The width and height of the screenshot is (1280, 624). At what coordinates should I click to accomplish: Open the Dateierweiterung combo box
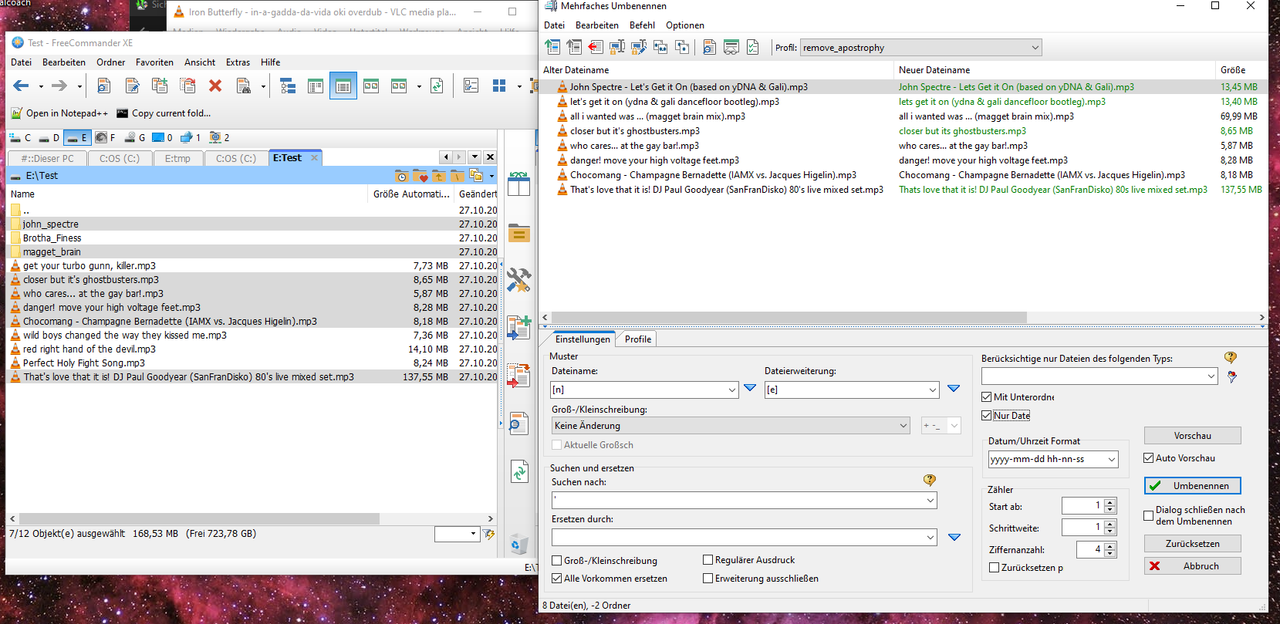pos(852,390)
